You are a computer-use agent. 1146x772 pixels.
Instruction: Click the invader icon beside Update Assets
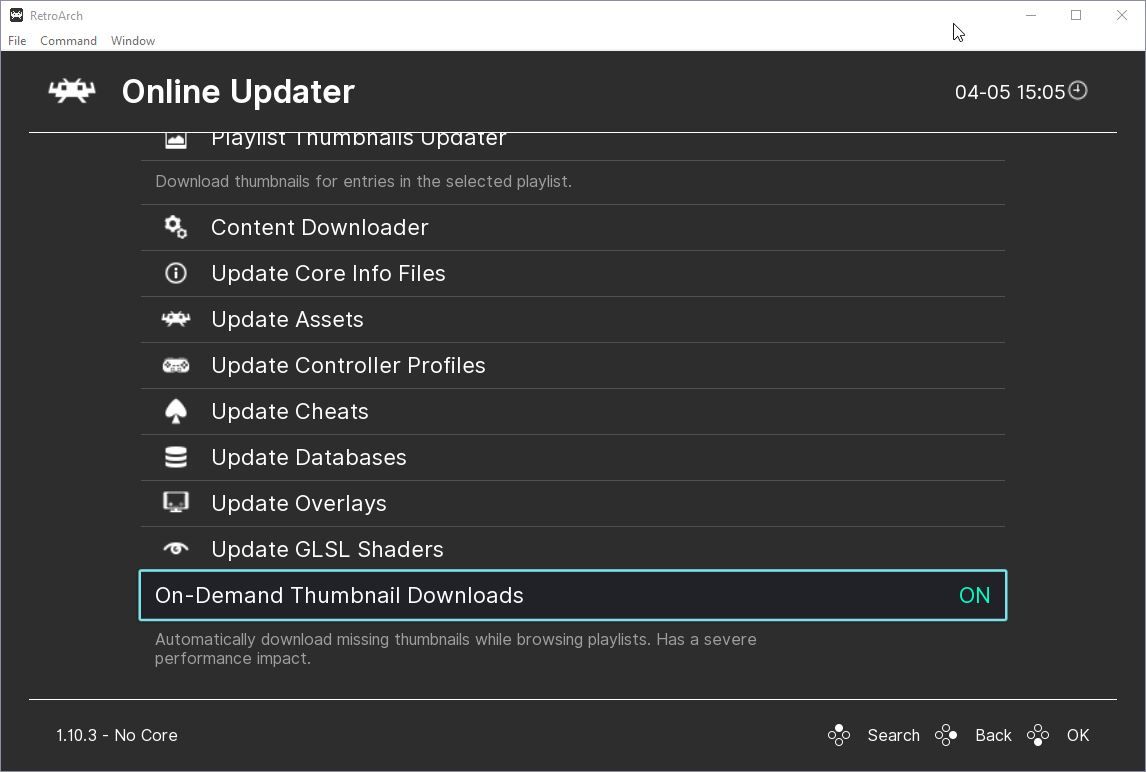pyautogui.click(x=175, y=319)
